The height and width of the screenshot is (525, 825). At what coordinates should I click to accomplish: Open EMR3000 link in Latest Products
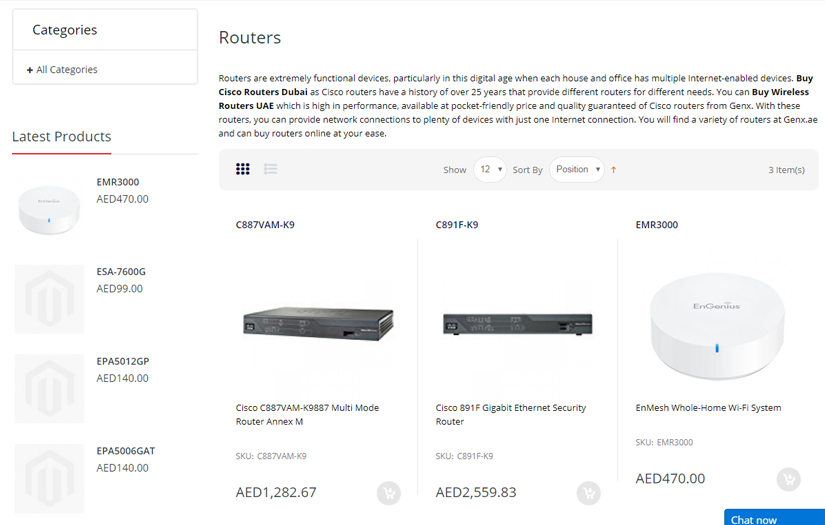118,182
